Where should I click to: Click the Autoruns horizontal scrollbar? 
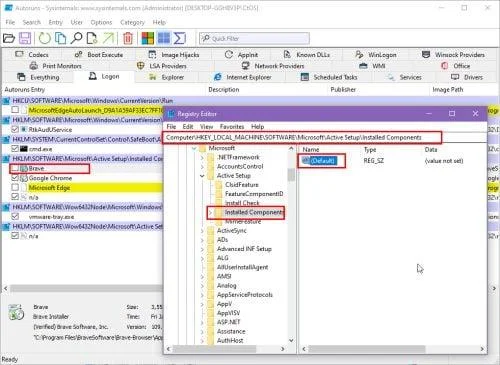[x=87, y=288]
